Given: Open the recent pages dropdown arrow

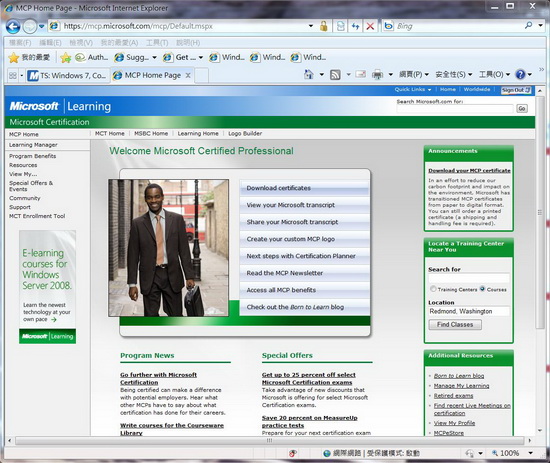Looking at the screenshot, I should [41, 26].
